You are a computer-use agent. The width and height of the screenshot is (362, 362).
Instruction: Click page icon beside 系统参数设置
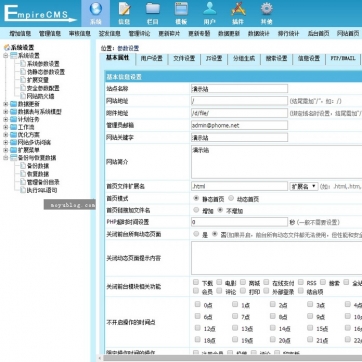point(23,63)
